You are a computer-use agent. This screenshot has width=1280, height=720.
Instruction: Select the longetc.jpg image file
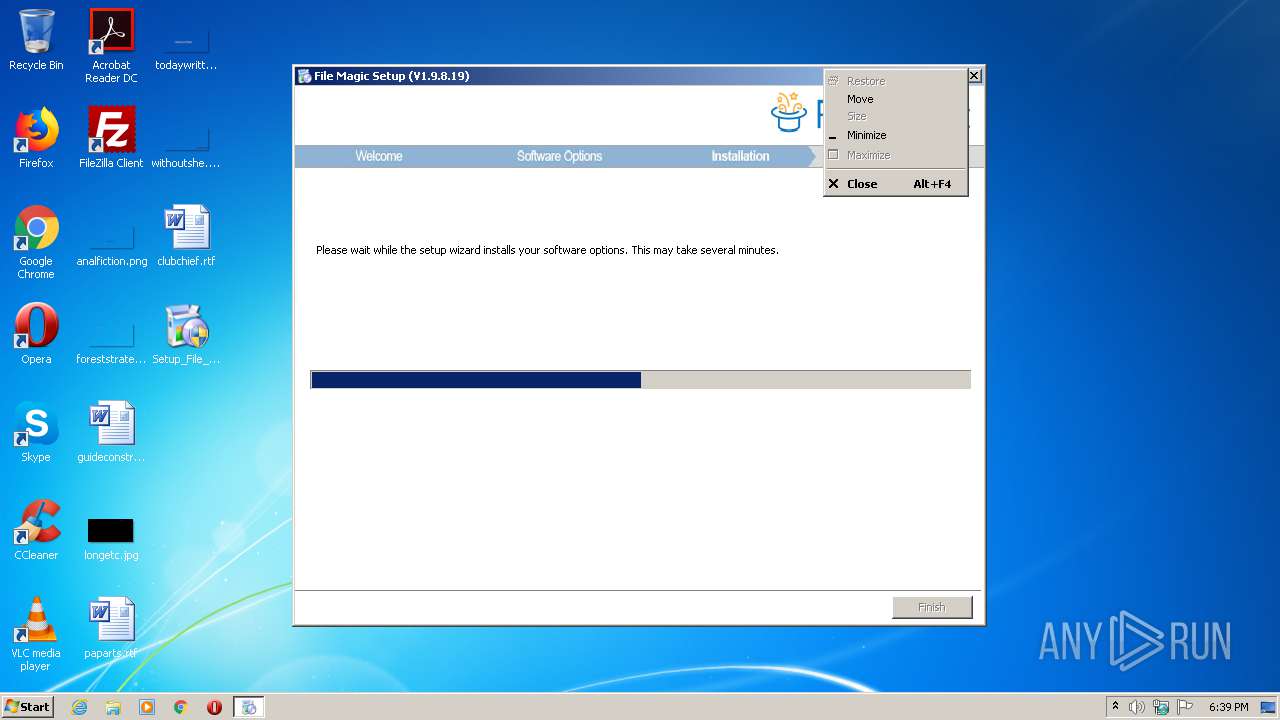(x=111, y=538)
